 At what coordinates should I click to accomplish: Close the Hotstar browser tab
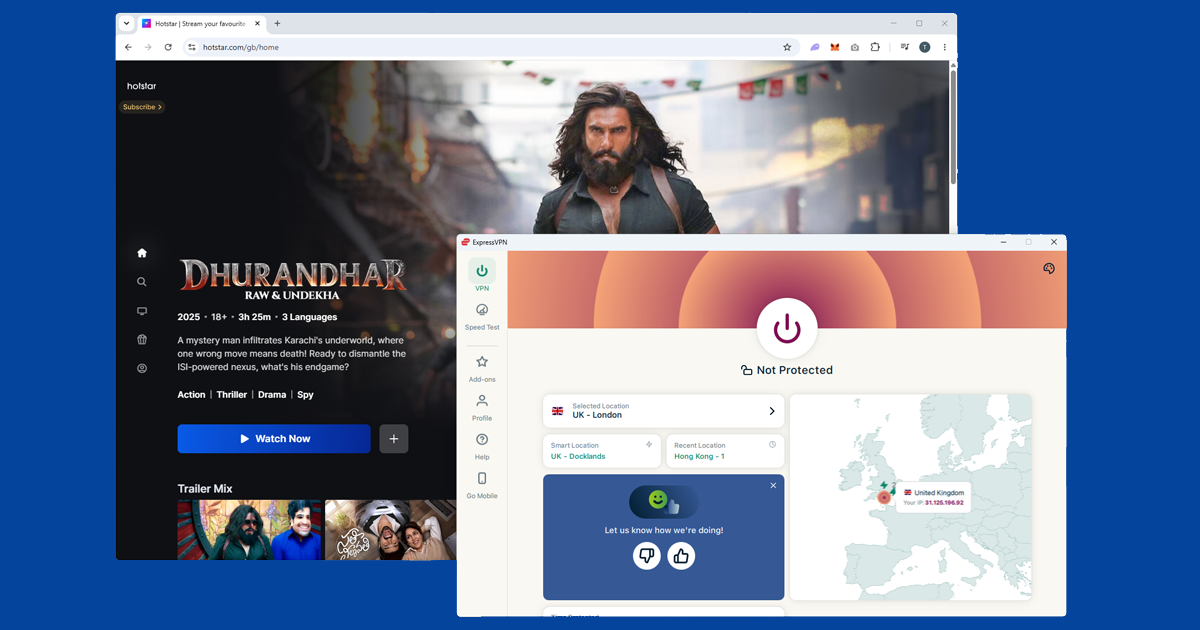pyautogui.click(x=255, y=23)
